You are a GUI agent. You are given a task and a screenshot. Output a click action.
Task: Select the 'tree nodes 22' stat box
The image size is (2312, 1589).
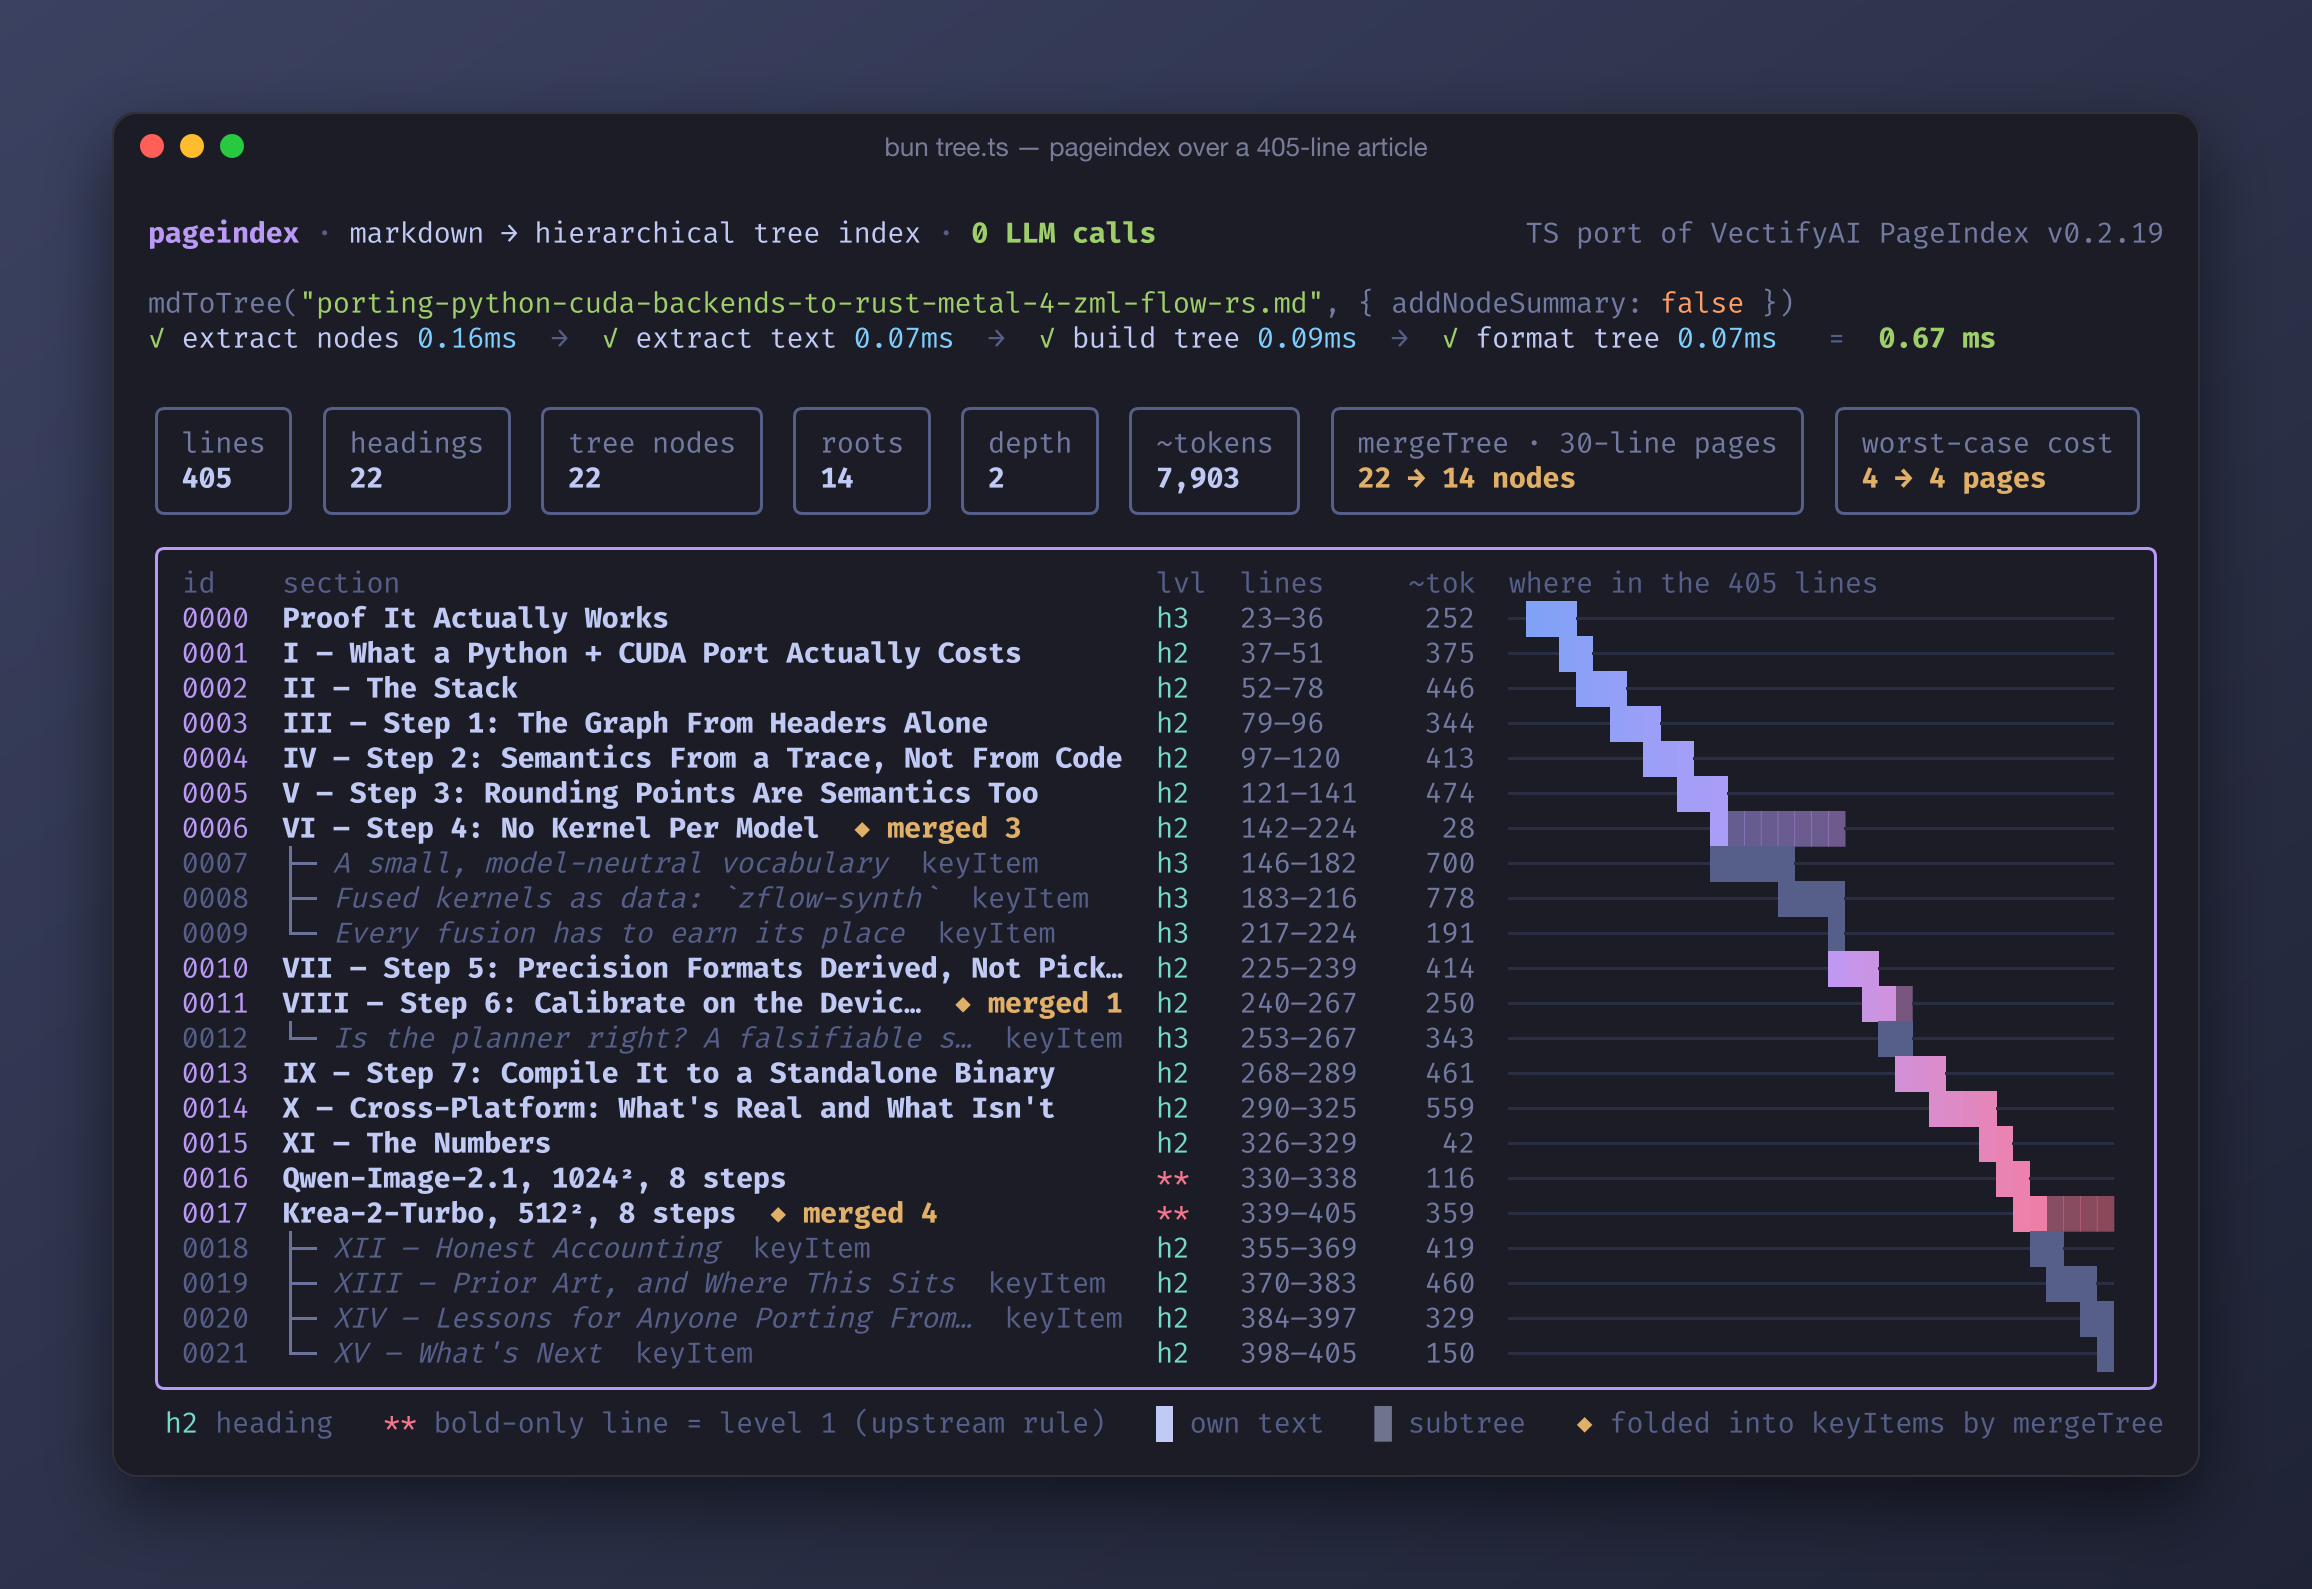651,461
